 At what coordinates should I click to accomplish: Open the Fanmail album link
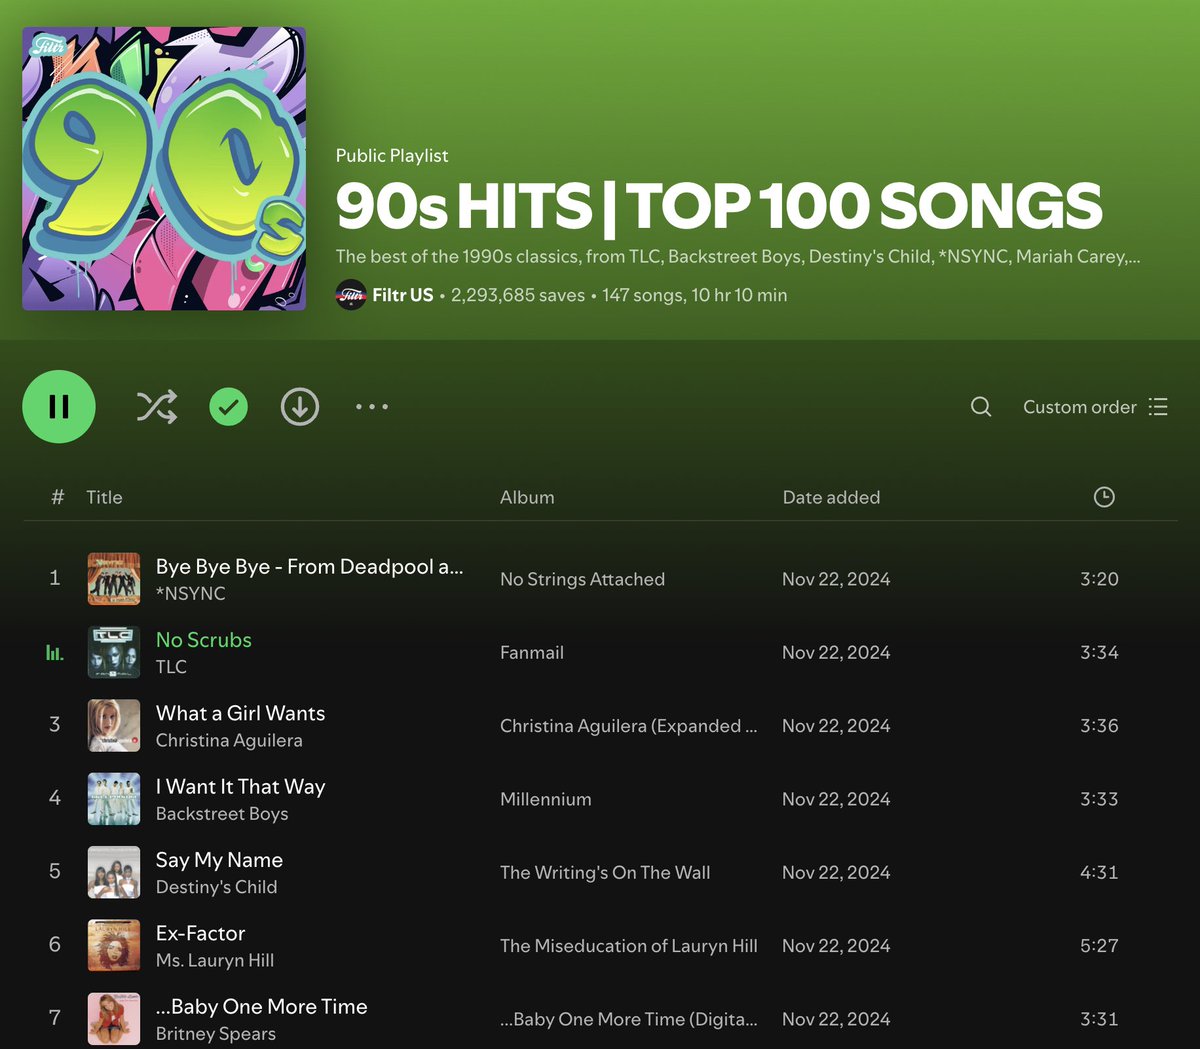click(x=532, y=652)
